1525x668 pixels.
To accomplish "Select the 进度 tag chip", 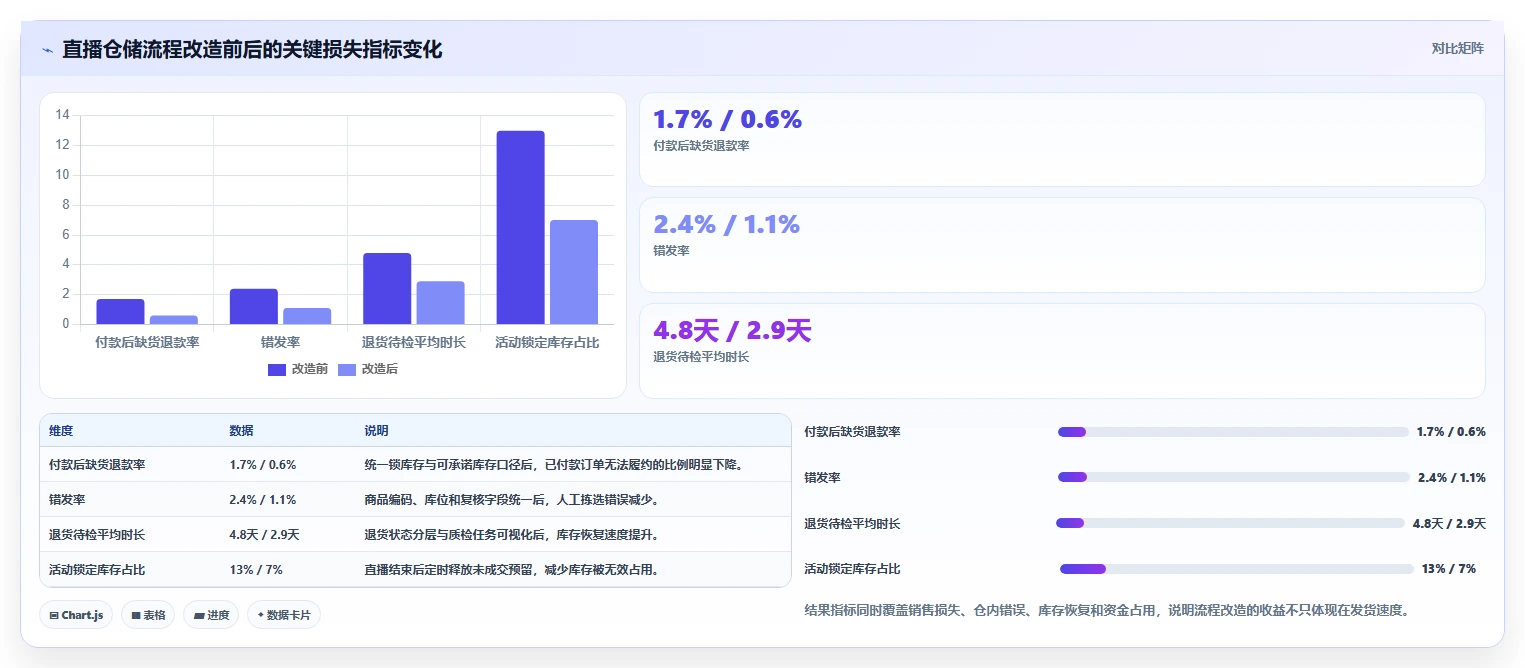I will tap(211, 615).
